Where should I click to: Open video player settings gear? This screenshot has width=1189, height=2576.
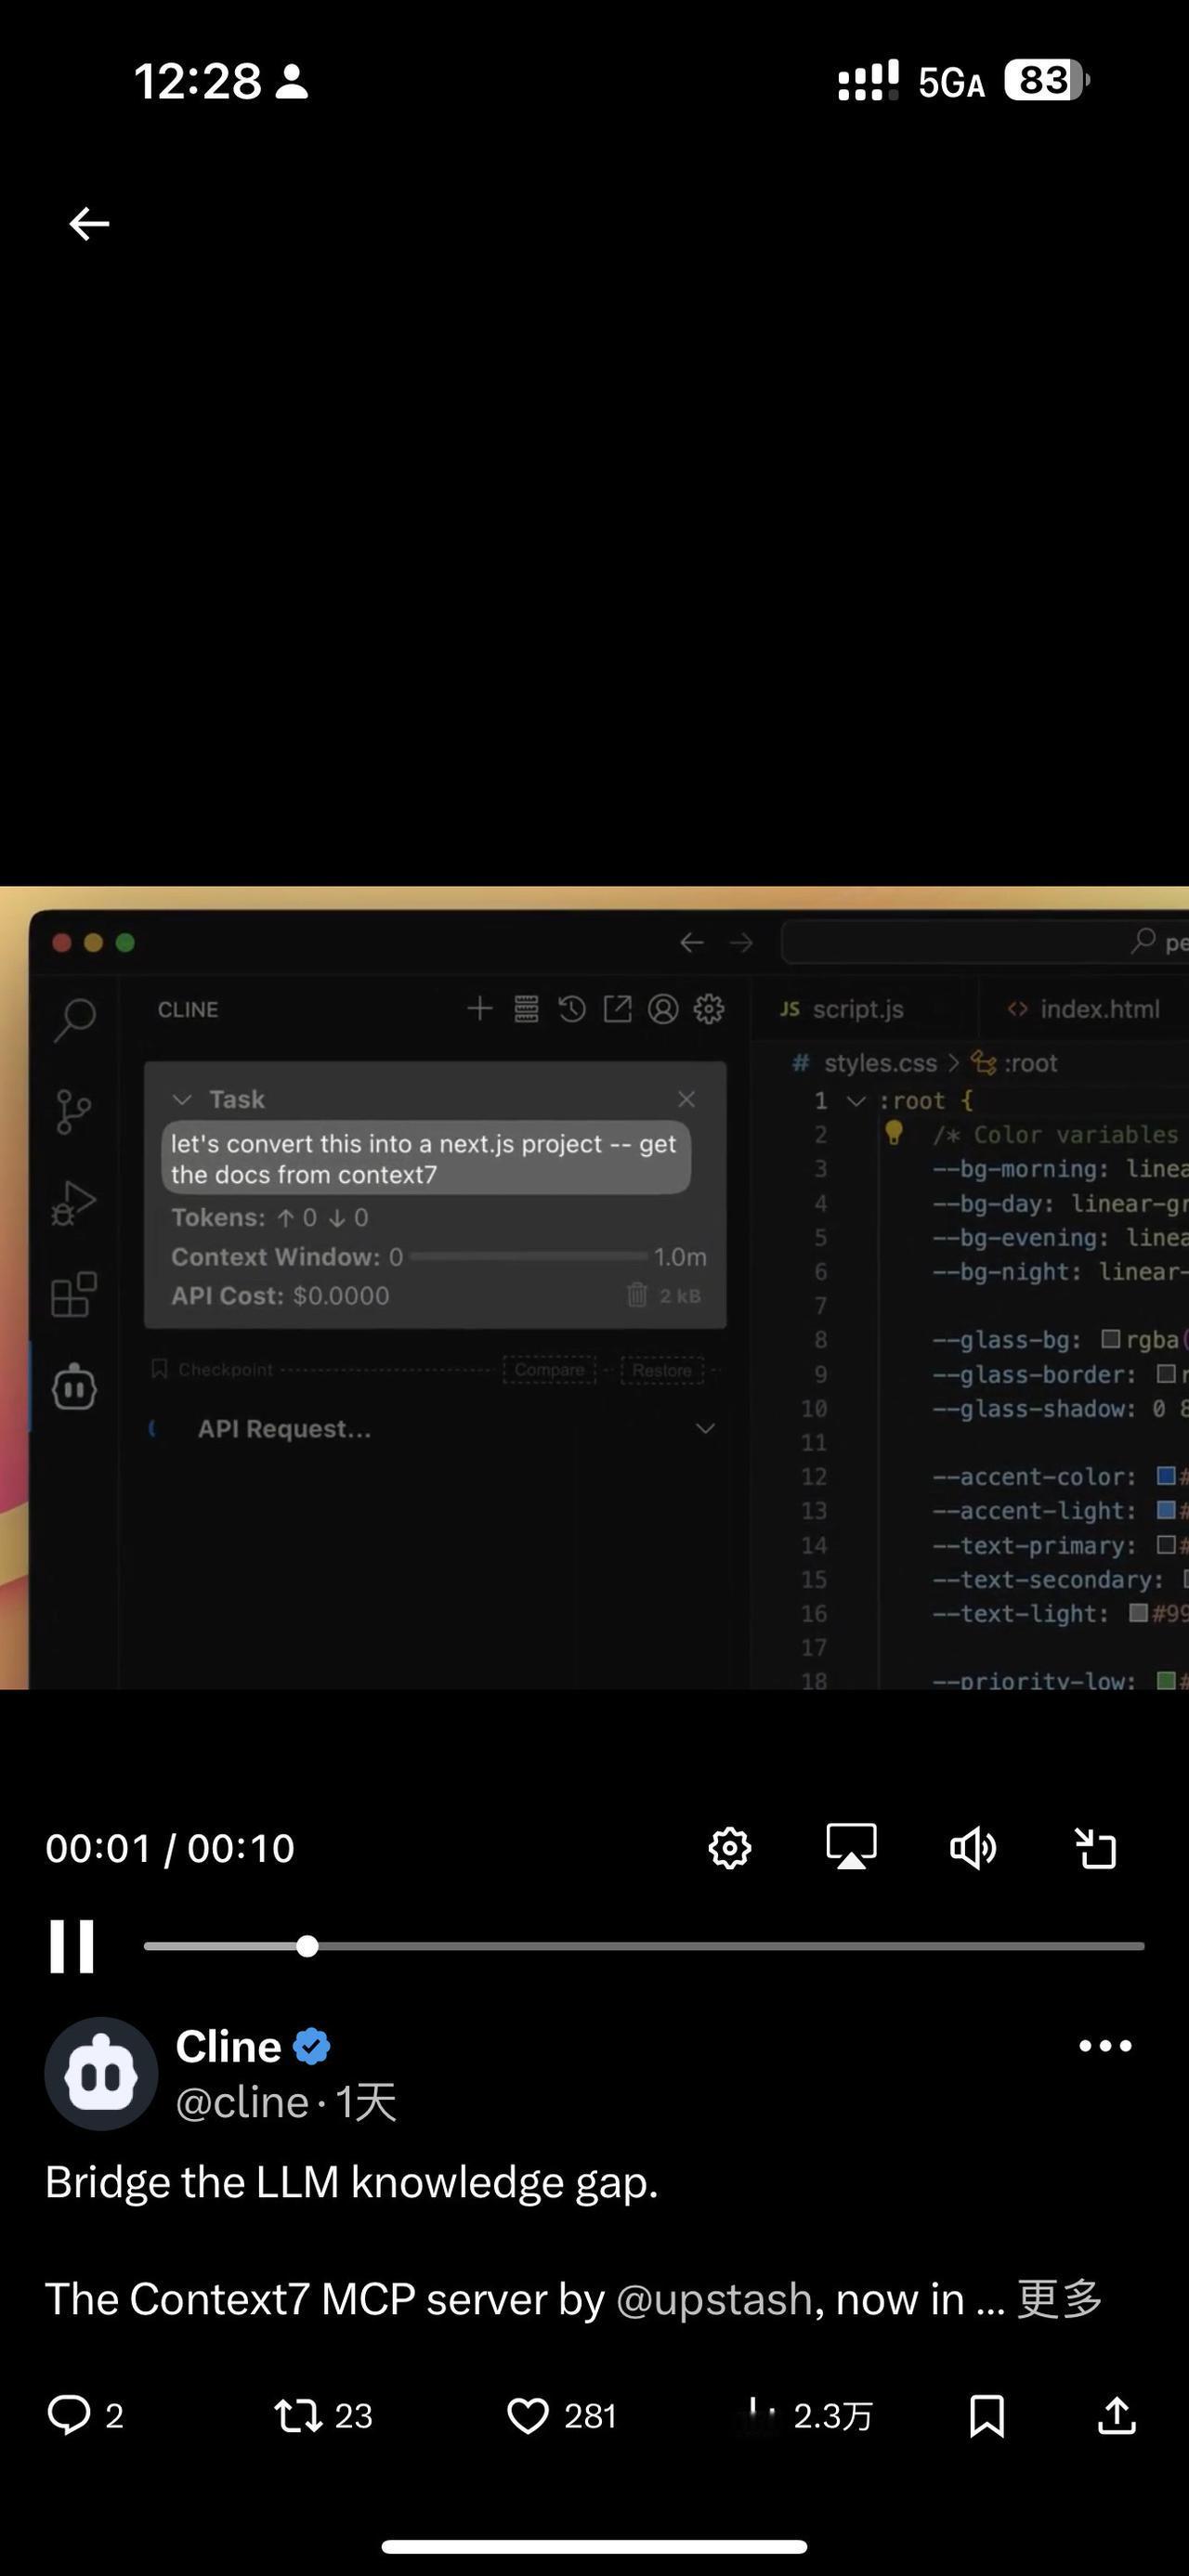[730, 1848]
